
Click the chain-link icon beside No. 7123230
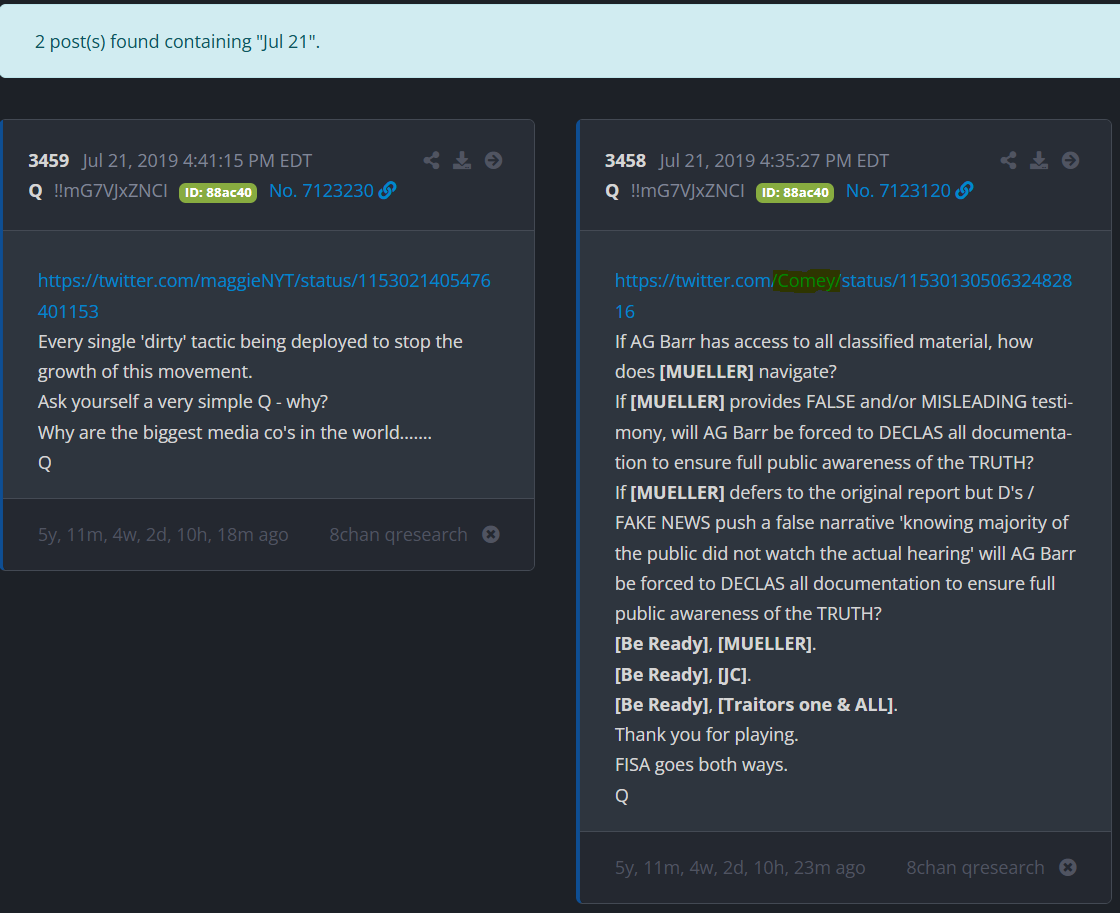pyautogui.click(x=388, y=191)
